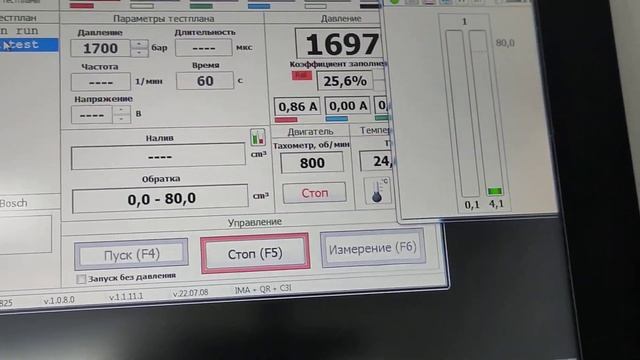Click the thermometer temperature icon
The image size is (640, 360).
pos(378,190)
